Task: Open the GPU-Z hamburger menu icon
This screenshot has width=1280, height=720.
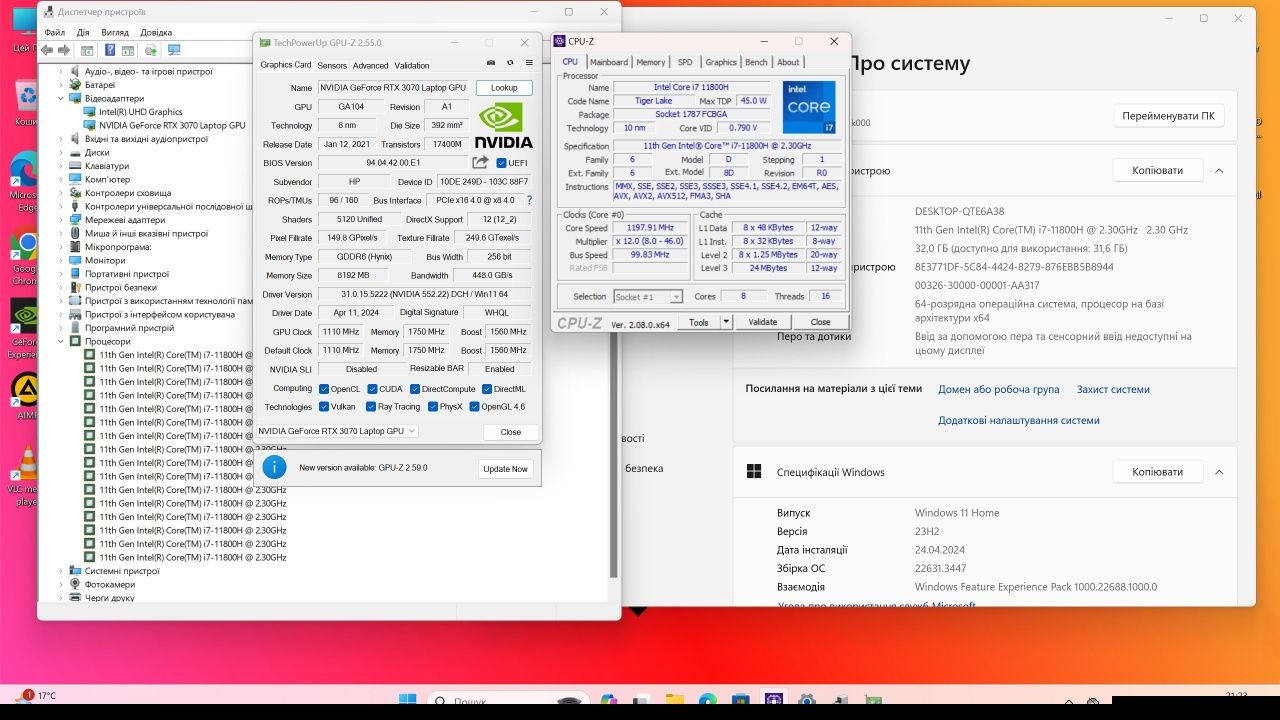Action: click(528, 65)
